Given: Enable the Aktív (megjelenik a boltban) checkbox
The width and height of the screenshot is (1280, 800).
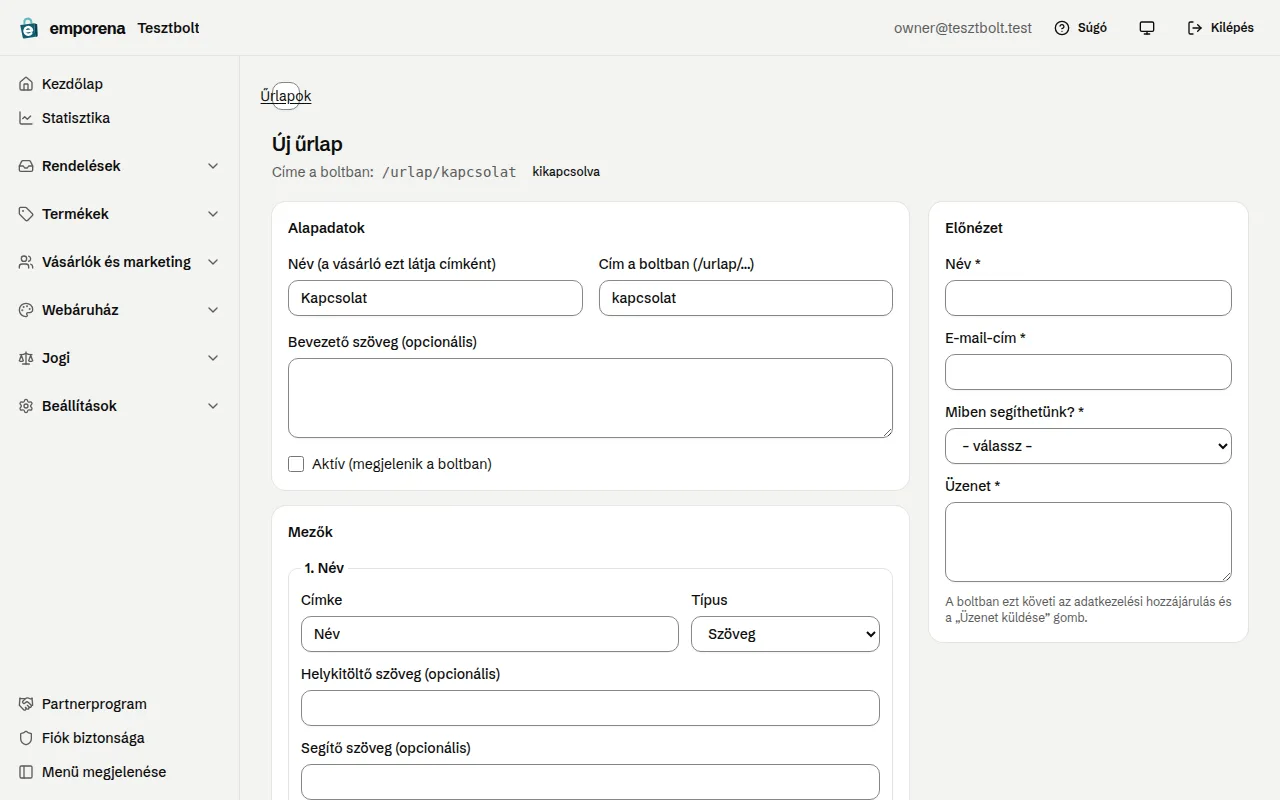Looking at the screenshot, I should pos(296,464).
